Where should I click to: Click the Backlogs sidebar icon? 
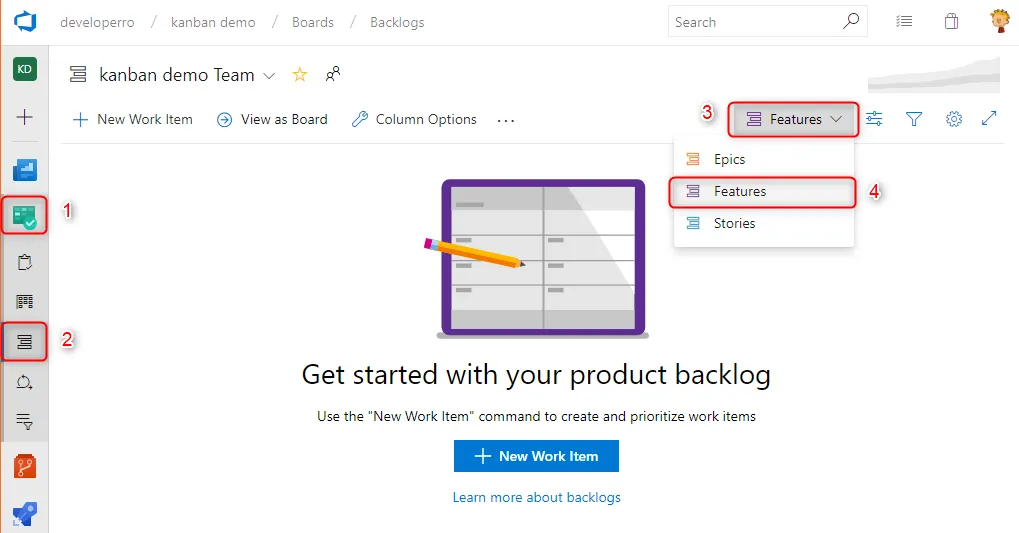pyautogui.click(x=24, y=342)
